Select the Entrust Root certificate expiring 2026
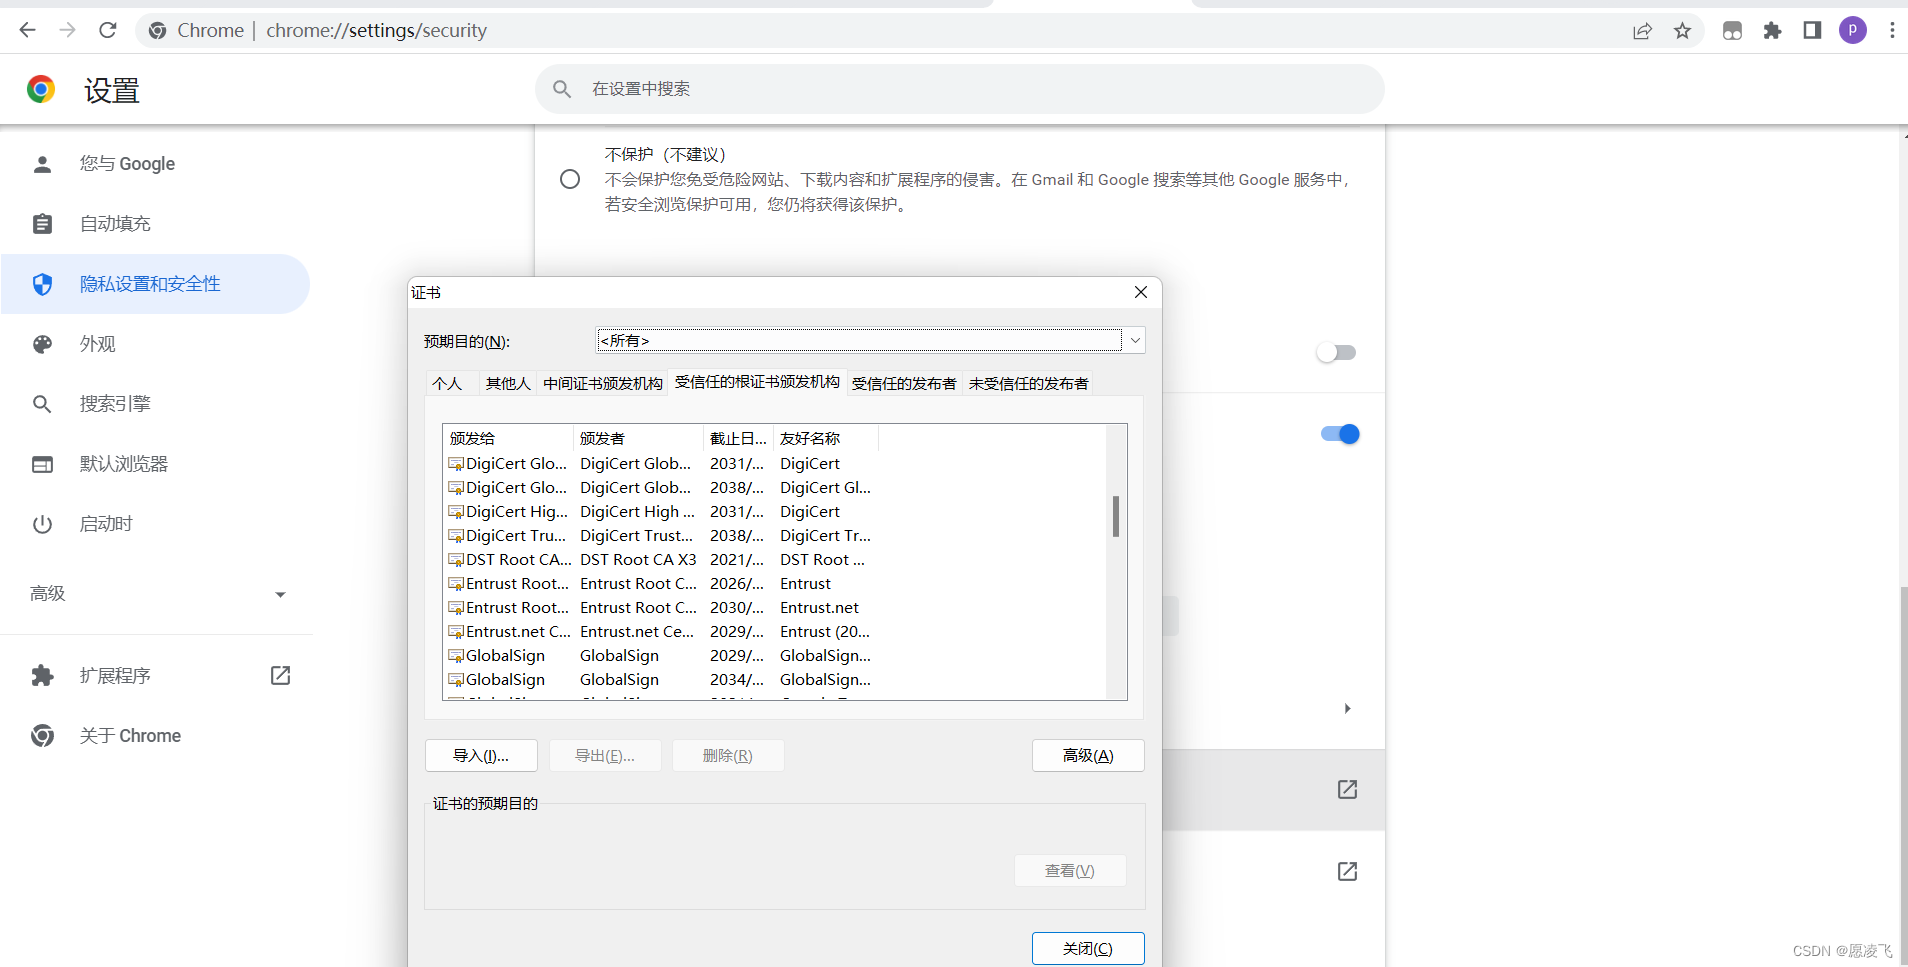The height and width of the screenshot is (967, 1908). (662, 584)
